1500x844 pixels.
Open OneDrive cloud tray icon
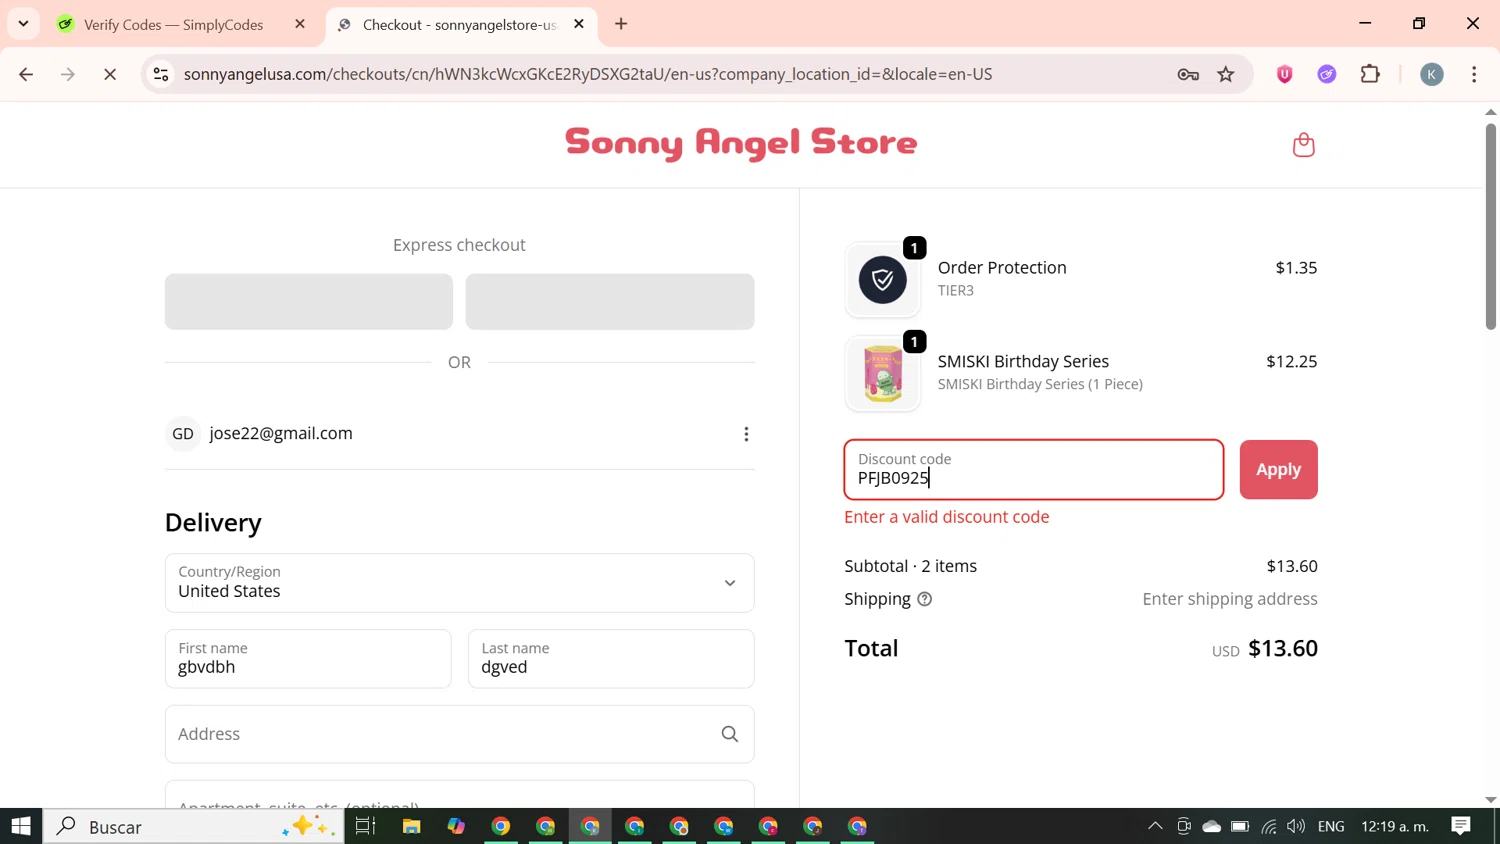pos(1212,826)
